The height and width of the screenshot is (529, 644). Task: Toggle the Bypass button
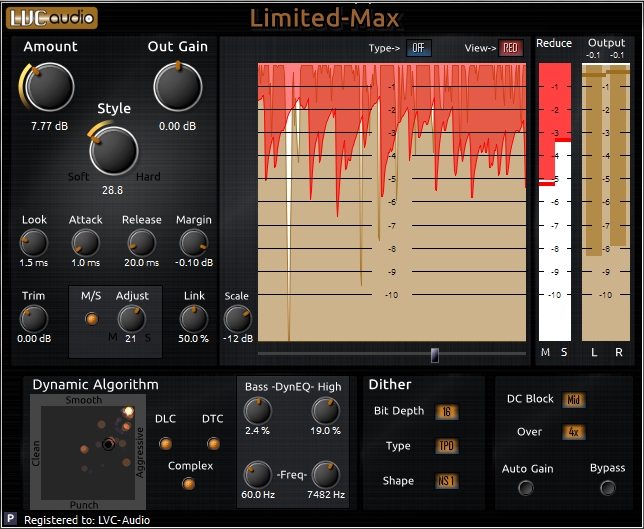tap(607, 488)
